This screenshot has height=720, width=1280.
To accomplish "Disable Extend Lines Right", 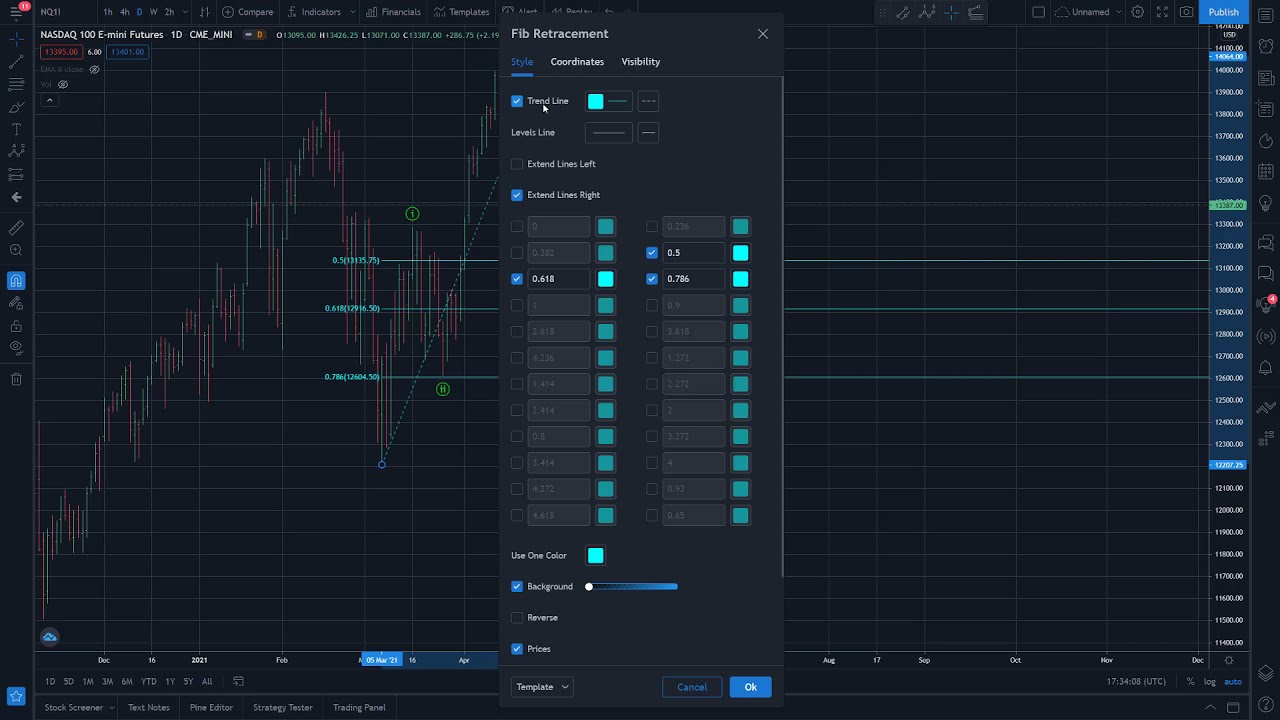I will coord(517,195).
